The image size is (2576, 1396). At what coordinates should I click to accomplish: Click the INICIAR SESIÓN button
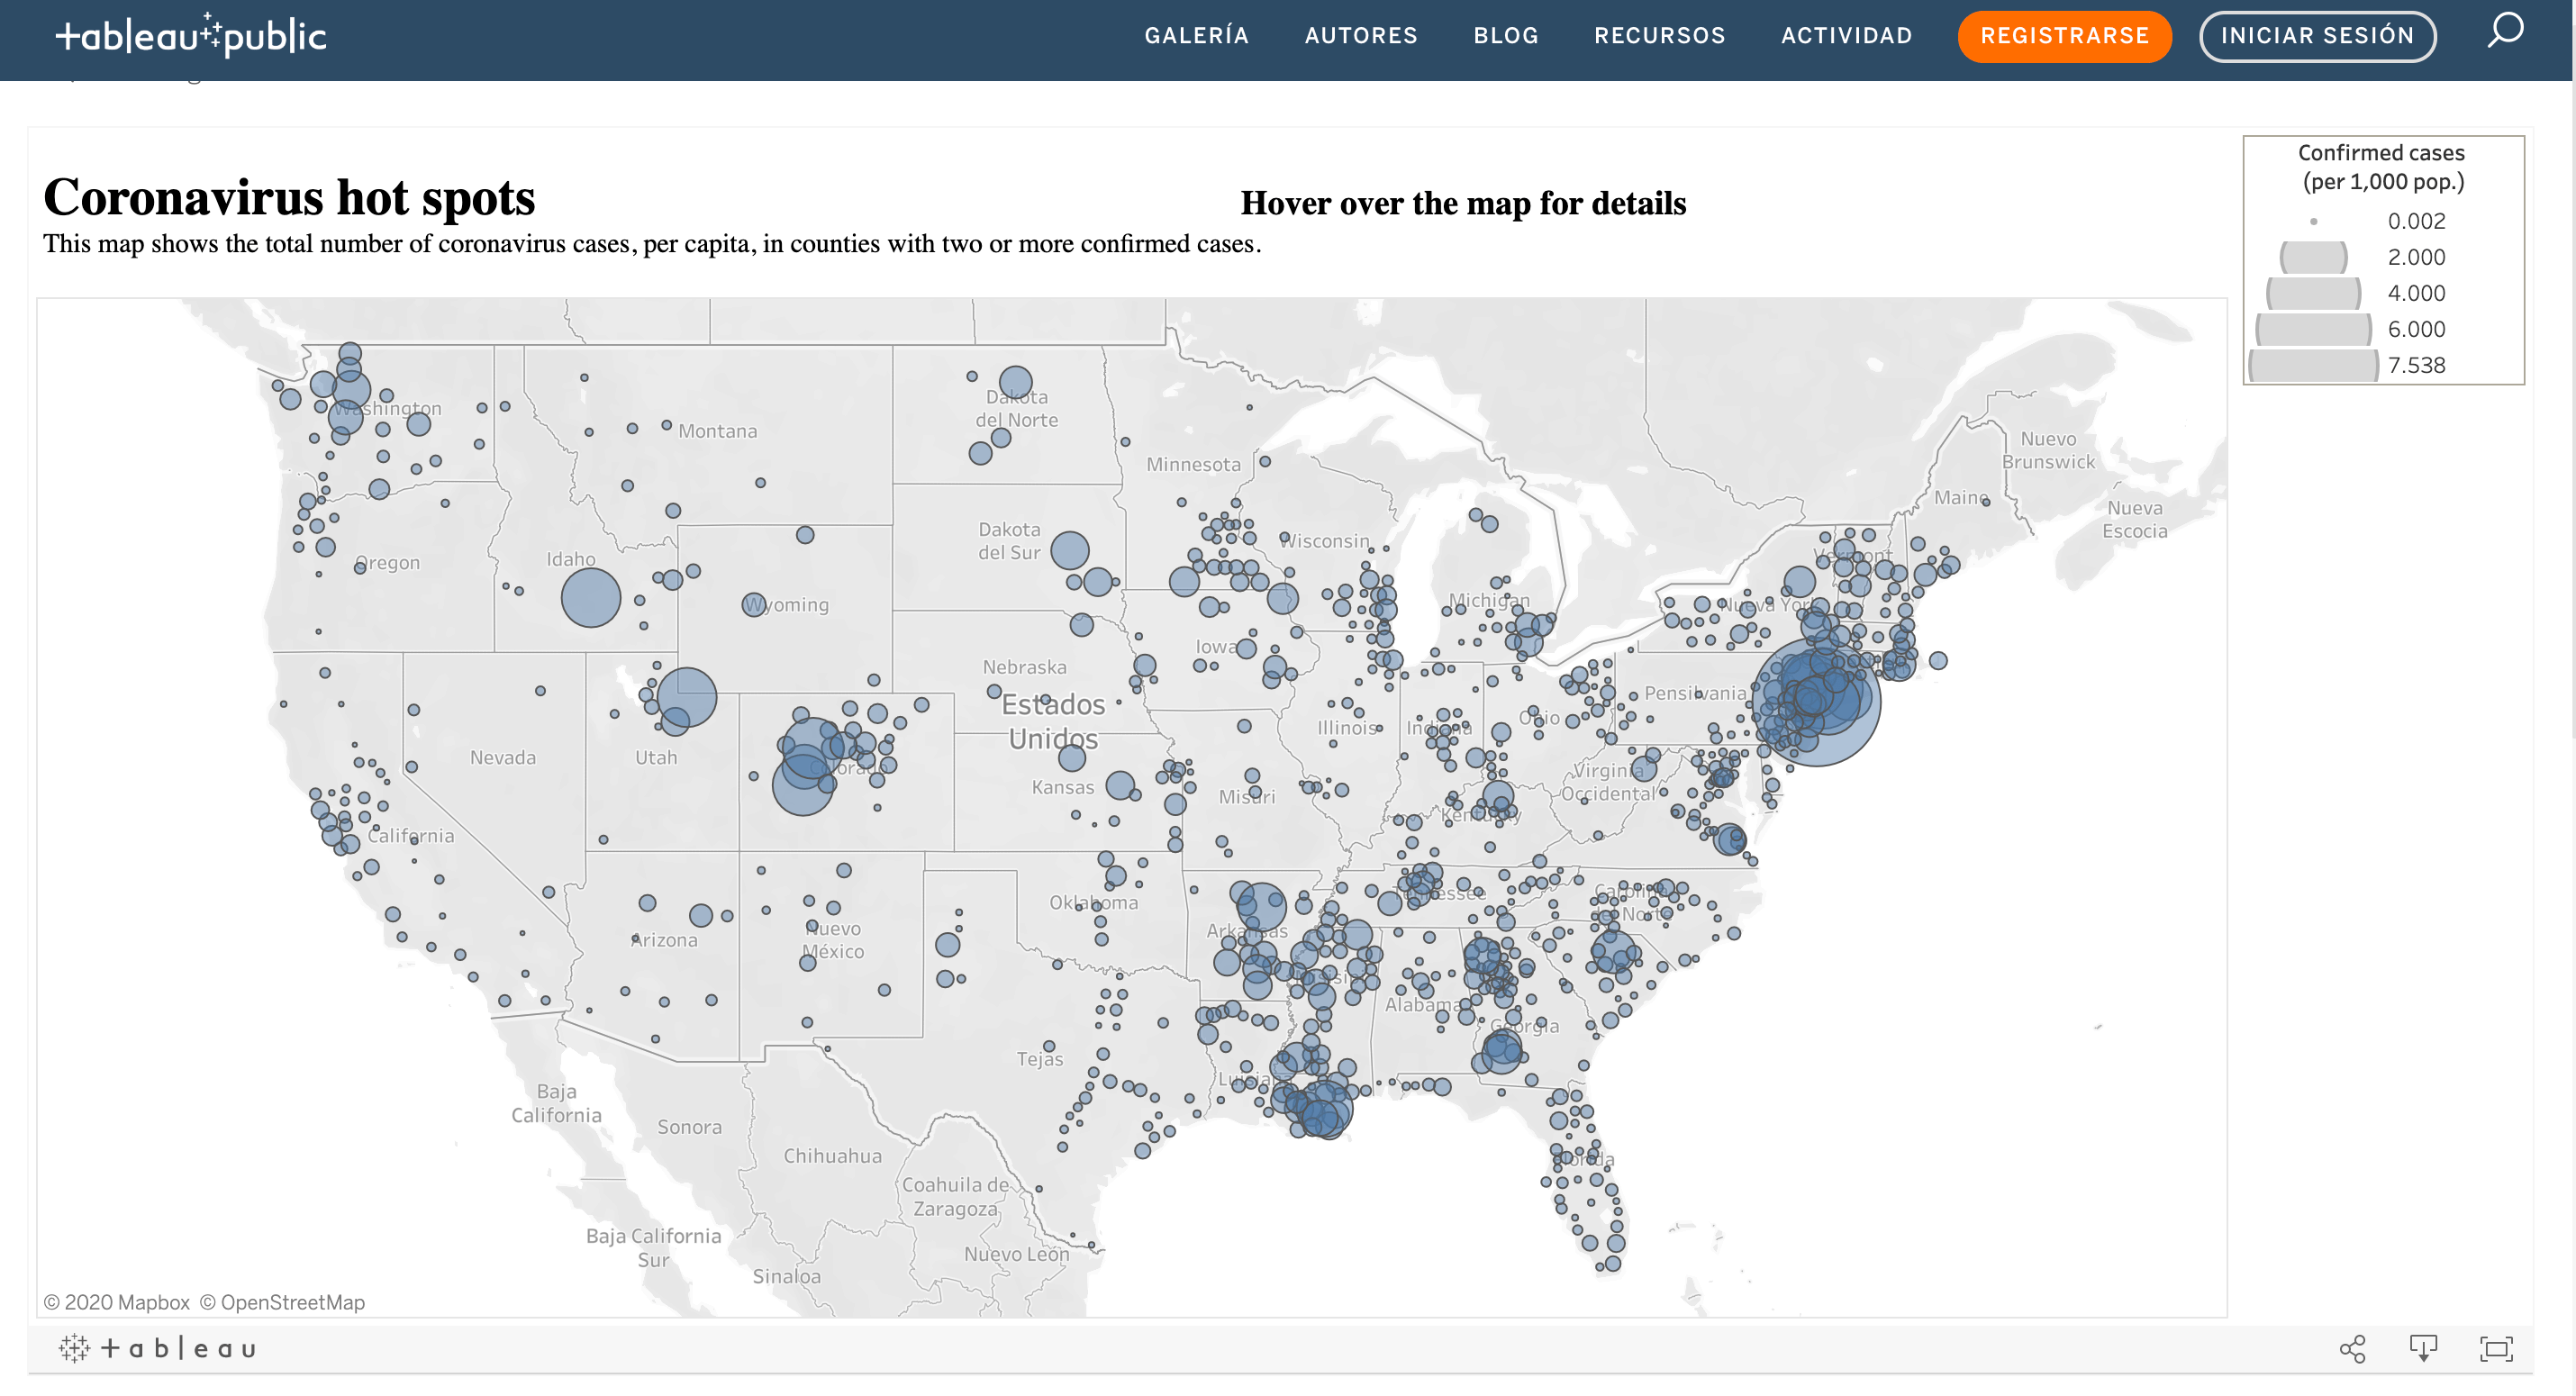[x=2317, y=36]
